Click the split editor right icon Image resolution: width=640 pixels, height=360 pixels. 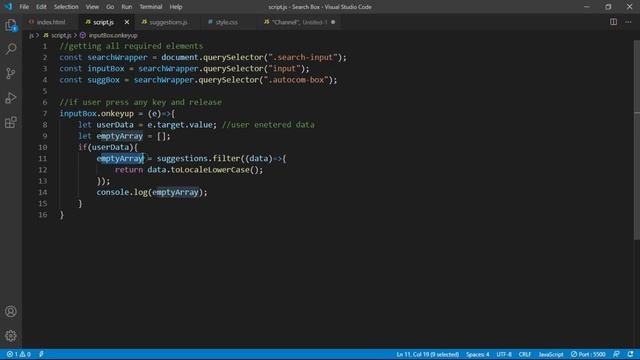613,22
